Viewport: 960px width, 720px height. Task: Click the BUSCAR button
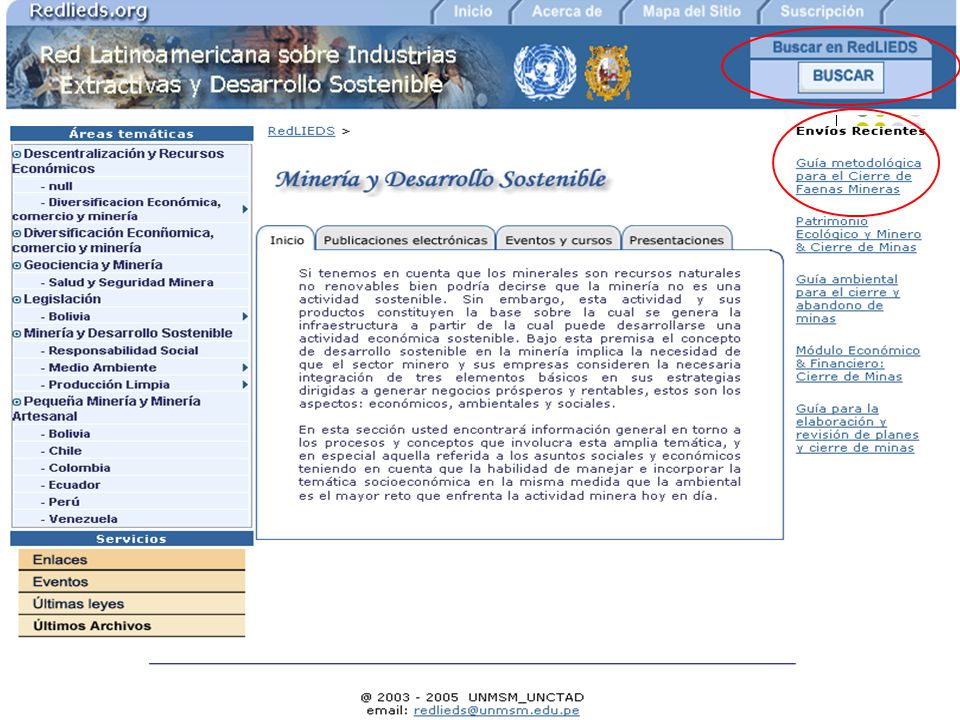click(x=842, y=77)
